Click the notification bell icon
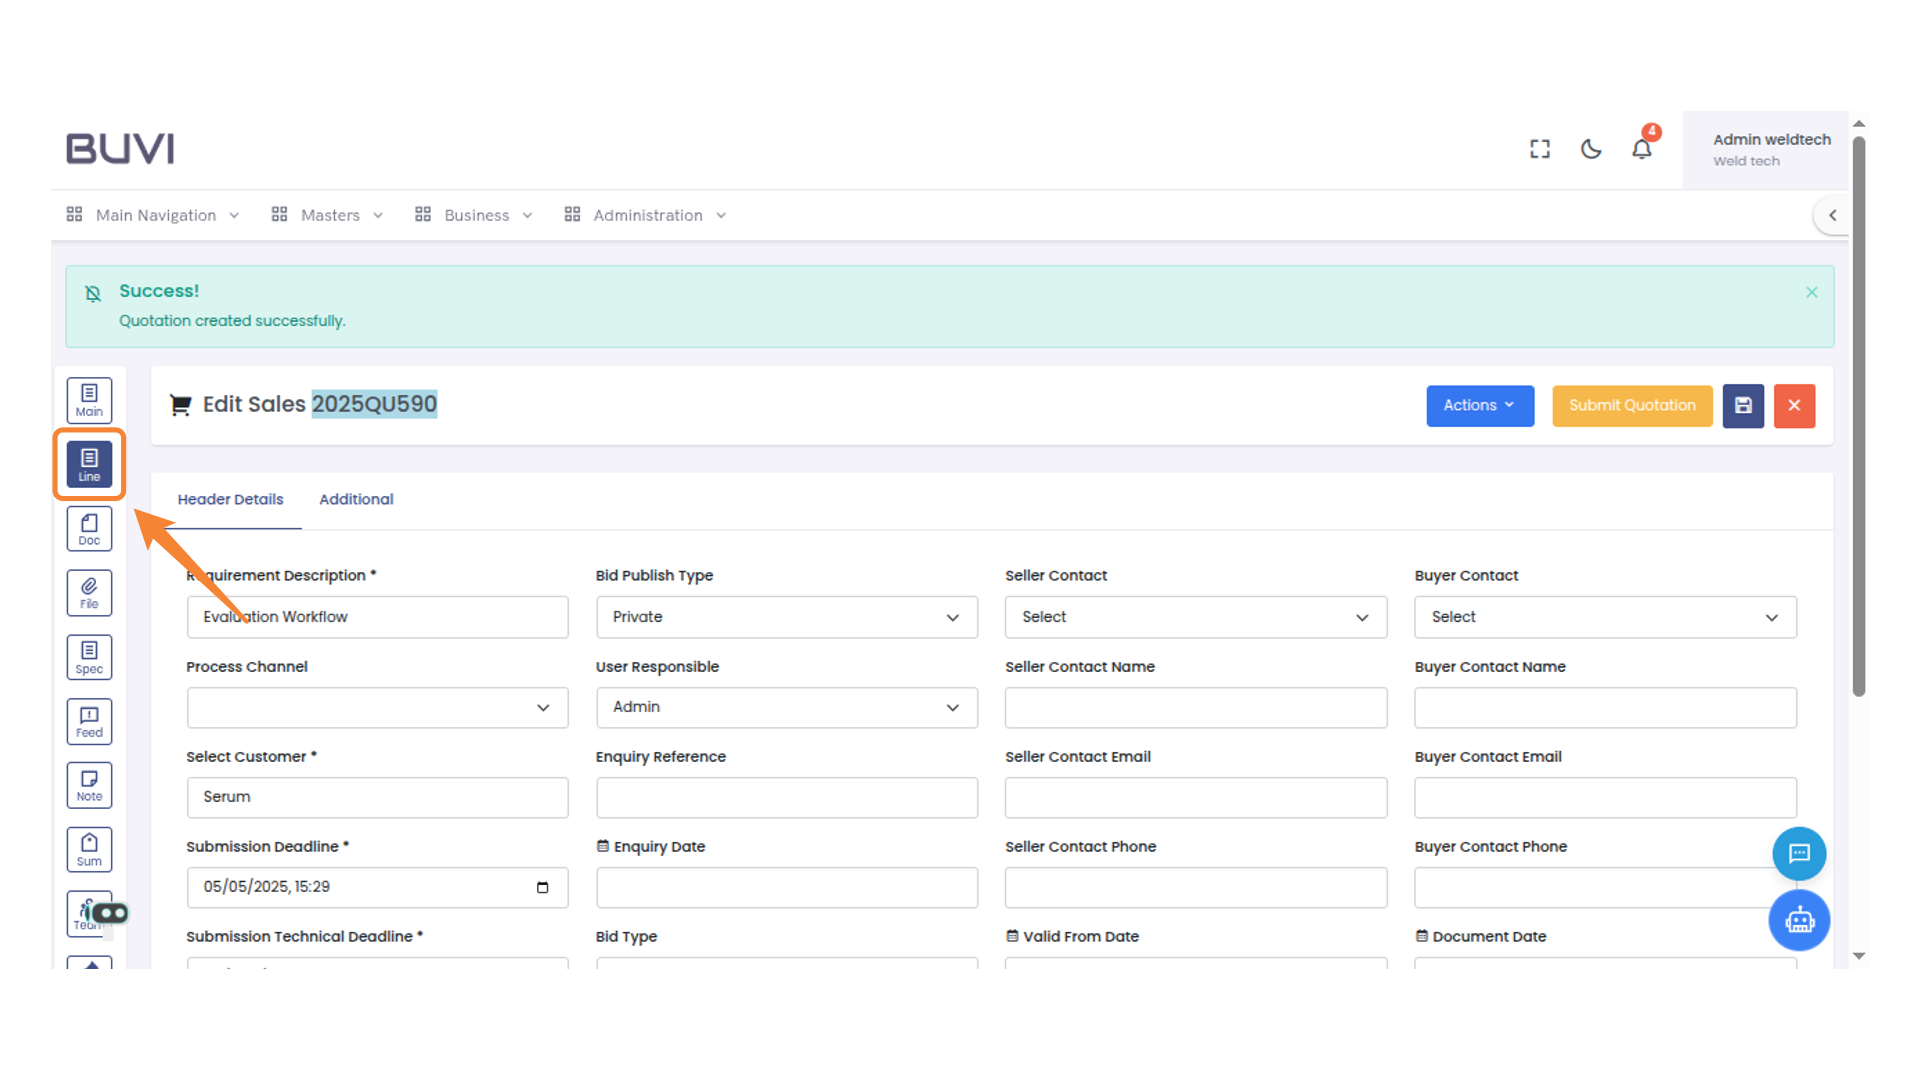This screenshot has width=1920, height=1080. pos(1641,149)
